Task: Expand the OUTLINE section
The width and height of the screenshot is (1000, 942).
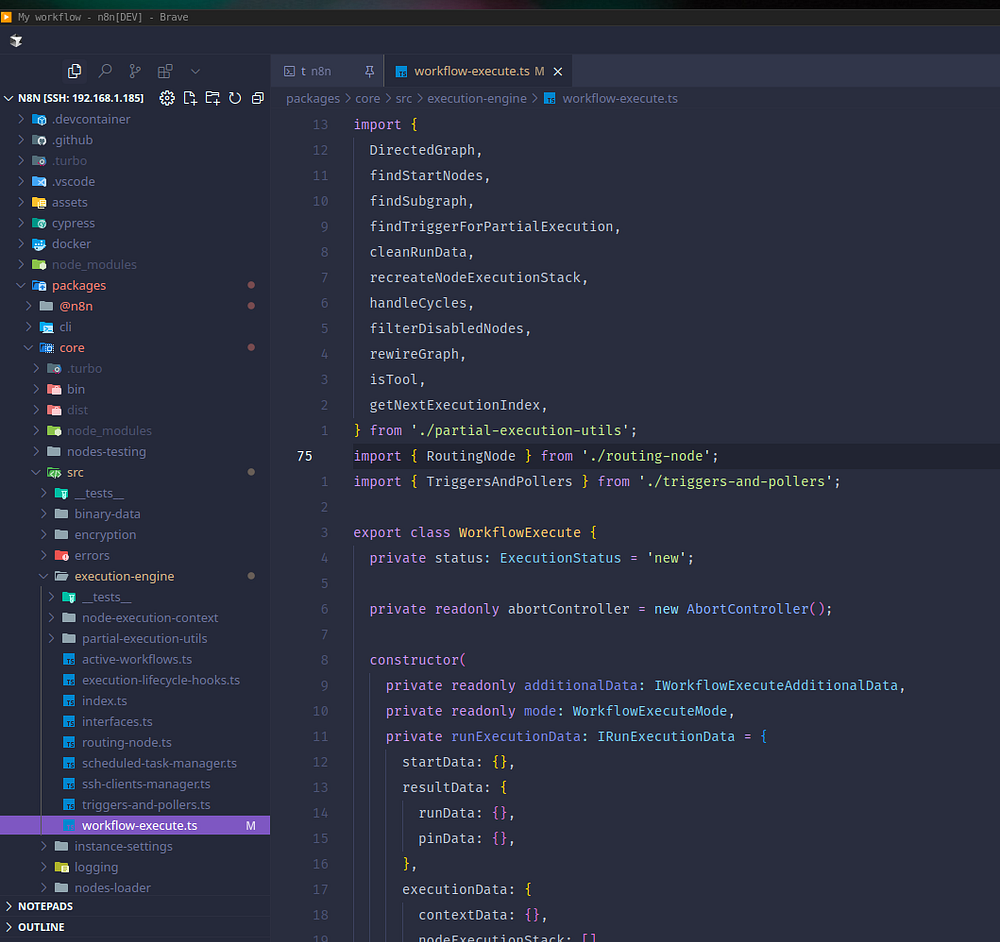Action: coord(41,927)
